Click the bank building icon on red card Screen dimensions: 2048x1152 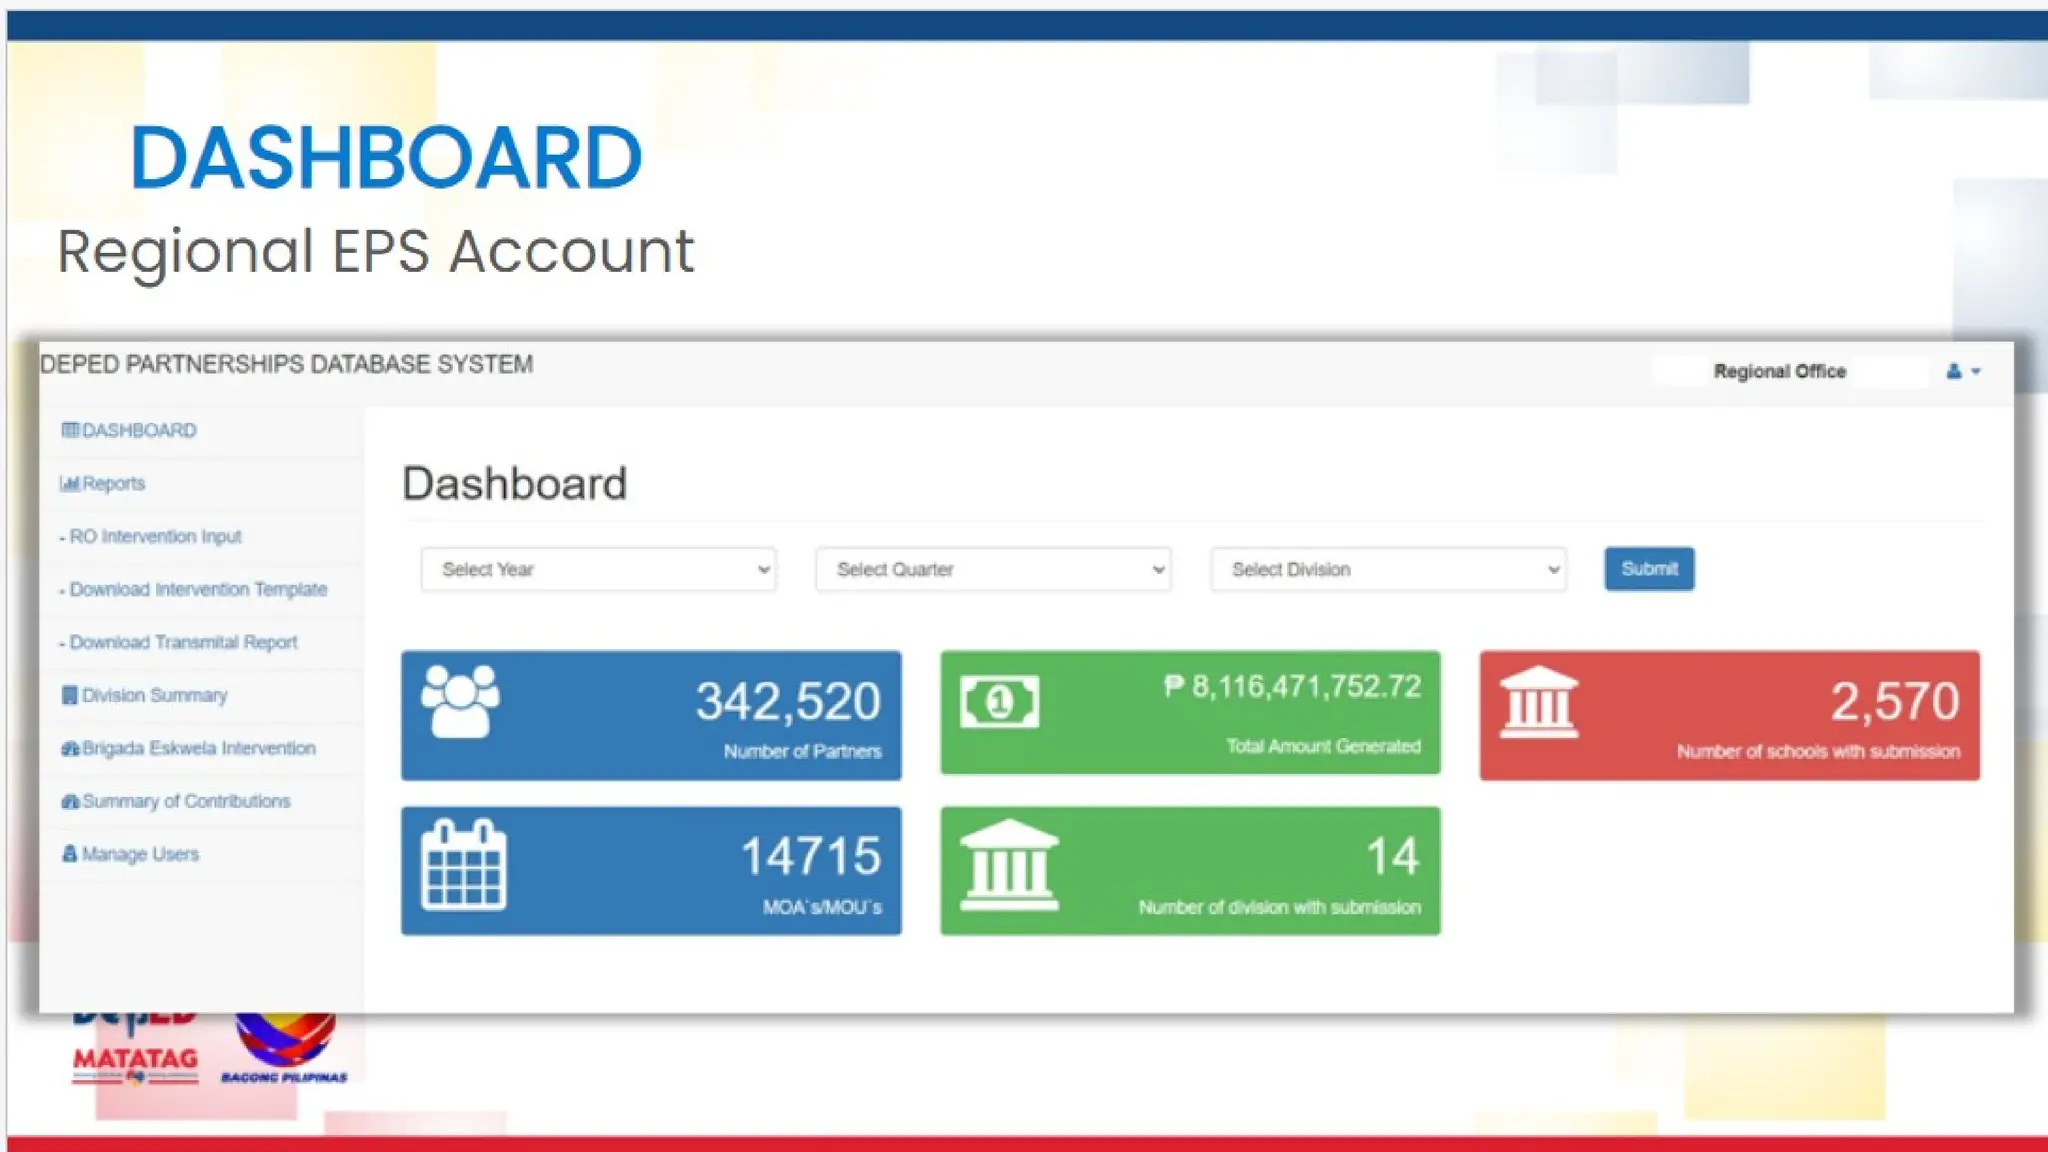[1538, 702]
